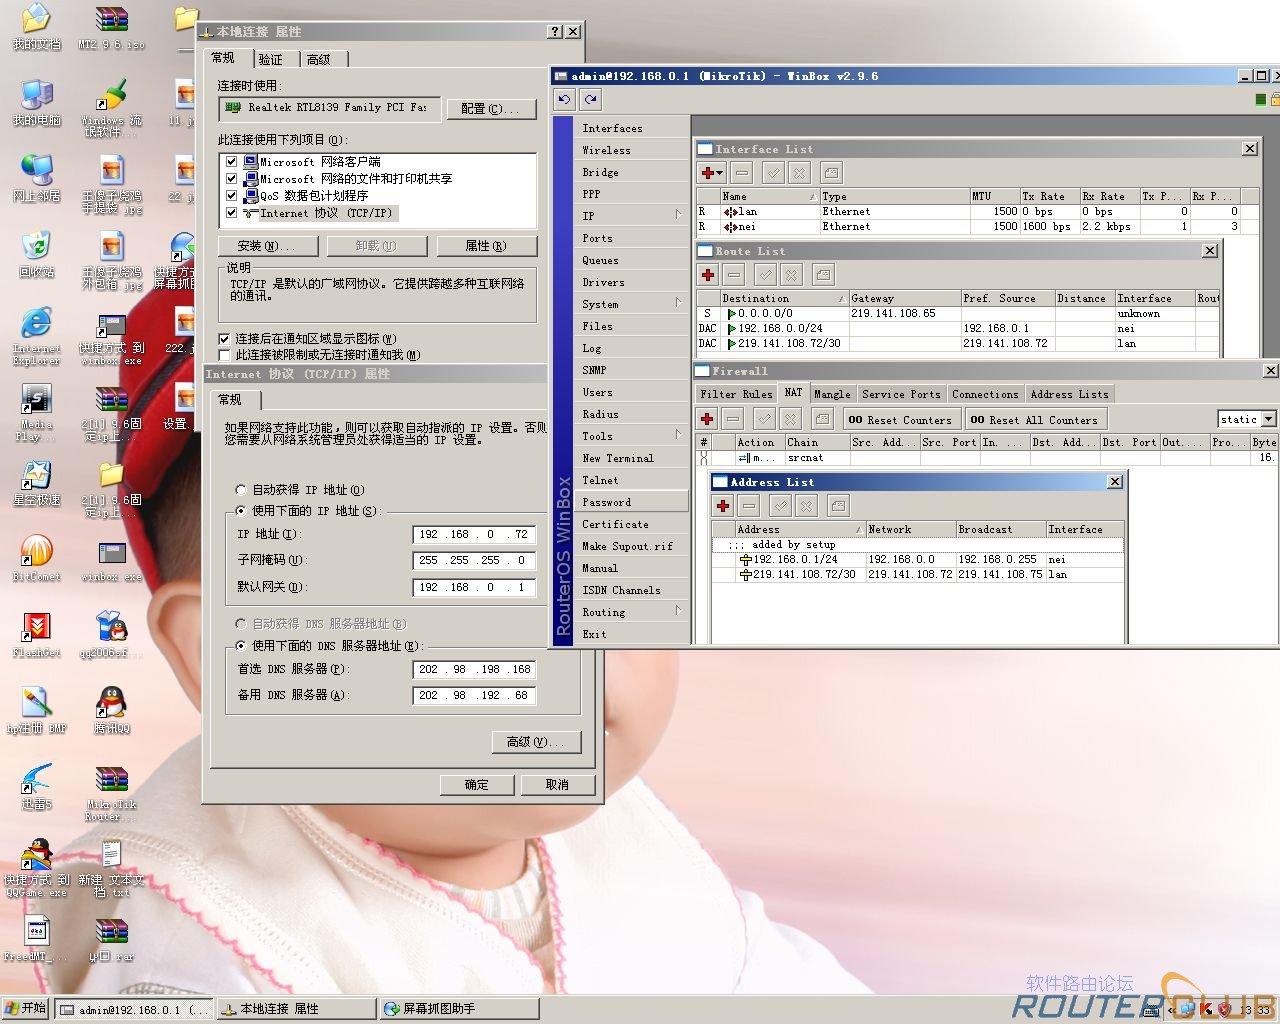1280x1024 pixels.
Task: Toggle 连接后在通知区域显示图标 checkbox
Action: tap(225, 339)
